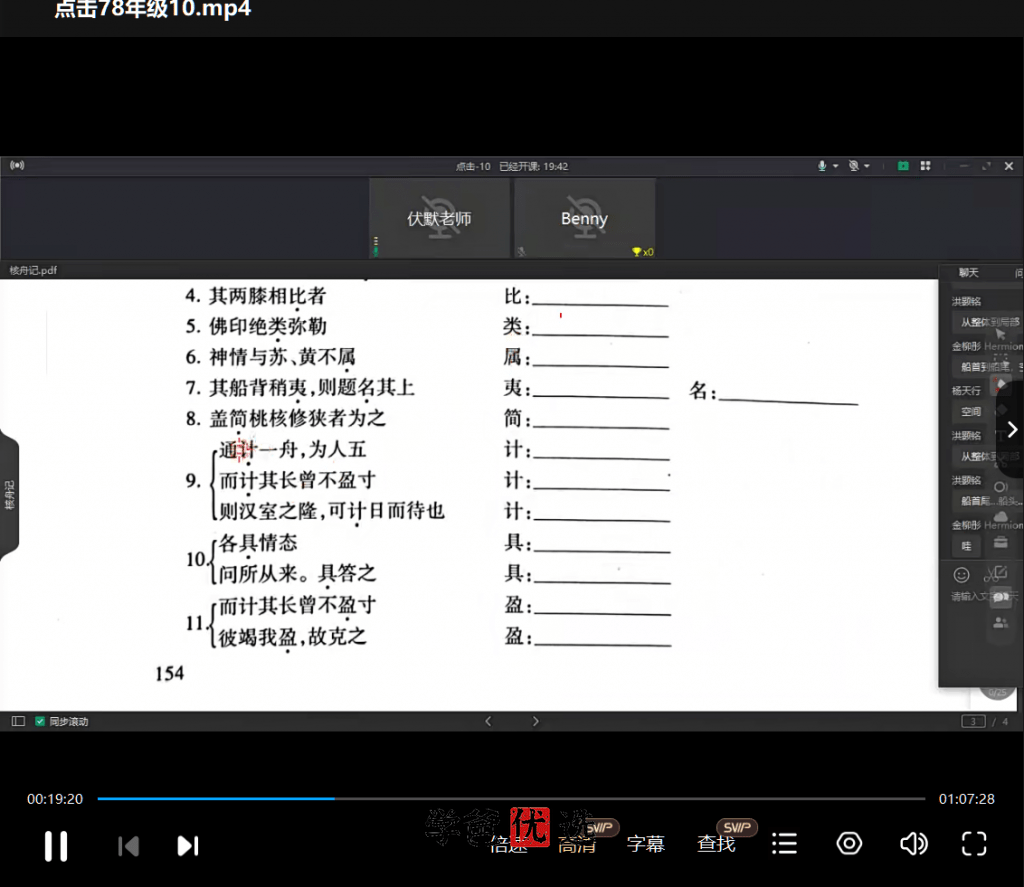Click the elapsed time 00:19:20
The image size is (1024, 887).
pos(55,799)
